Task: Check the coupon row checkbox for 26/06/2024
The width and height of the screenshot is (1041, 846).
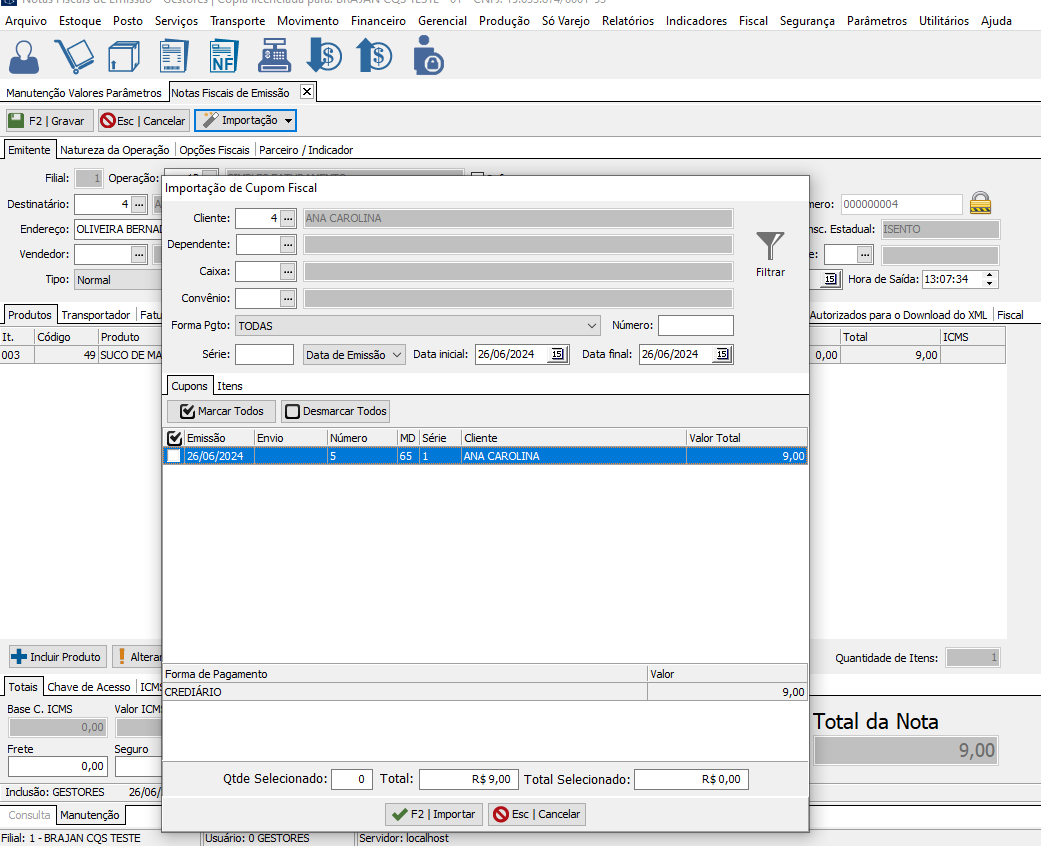Action: tap(174, 456)
